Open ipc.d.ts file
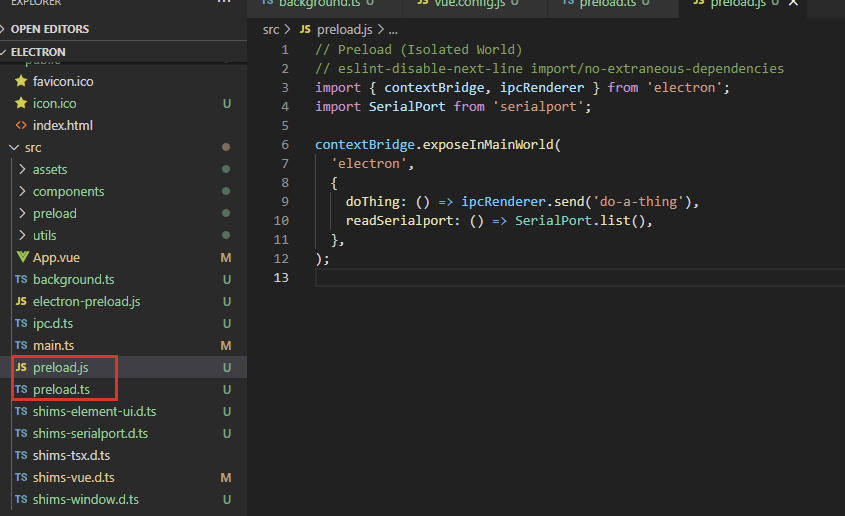Screen dimensions: 845x516 tap(123, 324)
